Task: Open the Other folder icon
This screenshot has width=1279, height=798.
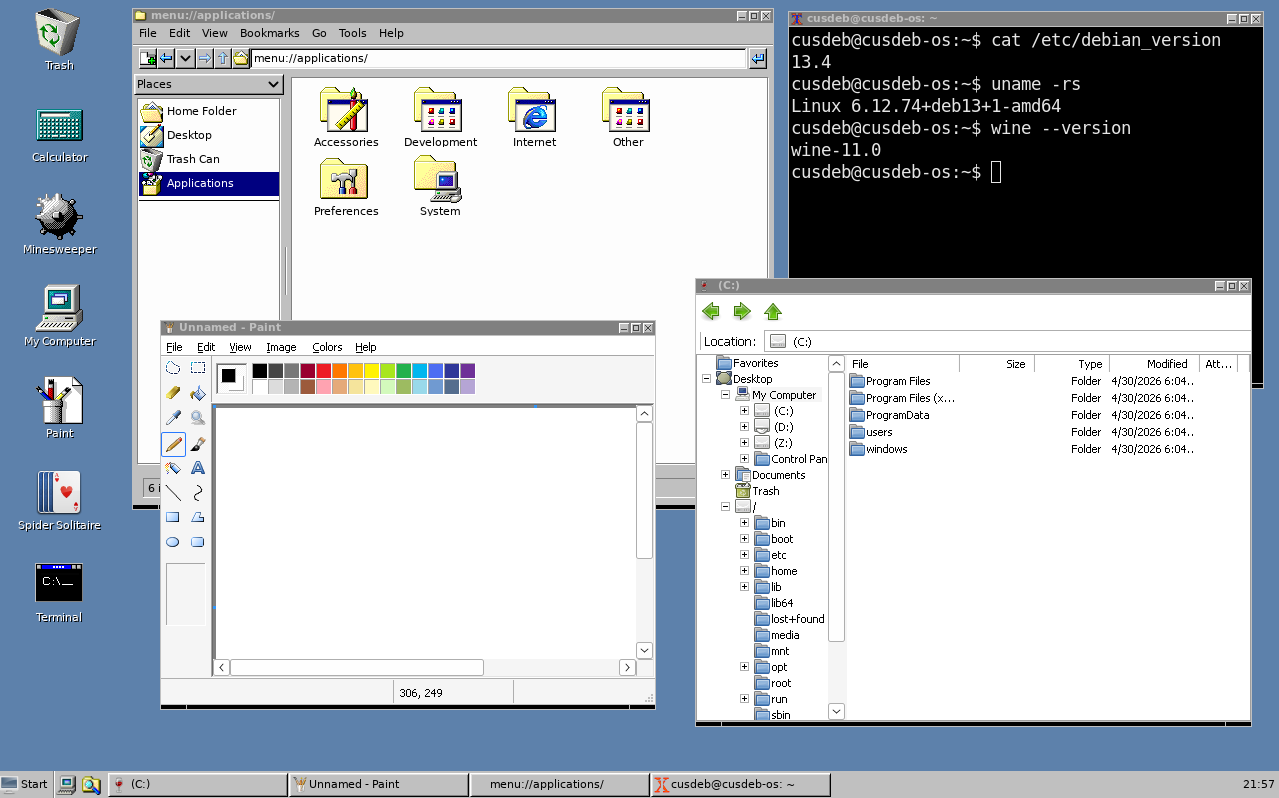Action: [628, 109]
